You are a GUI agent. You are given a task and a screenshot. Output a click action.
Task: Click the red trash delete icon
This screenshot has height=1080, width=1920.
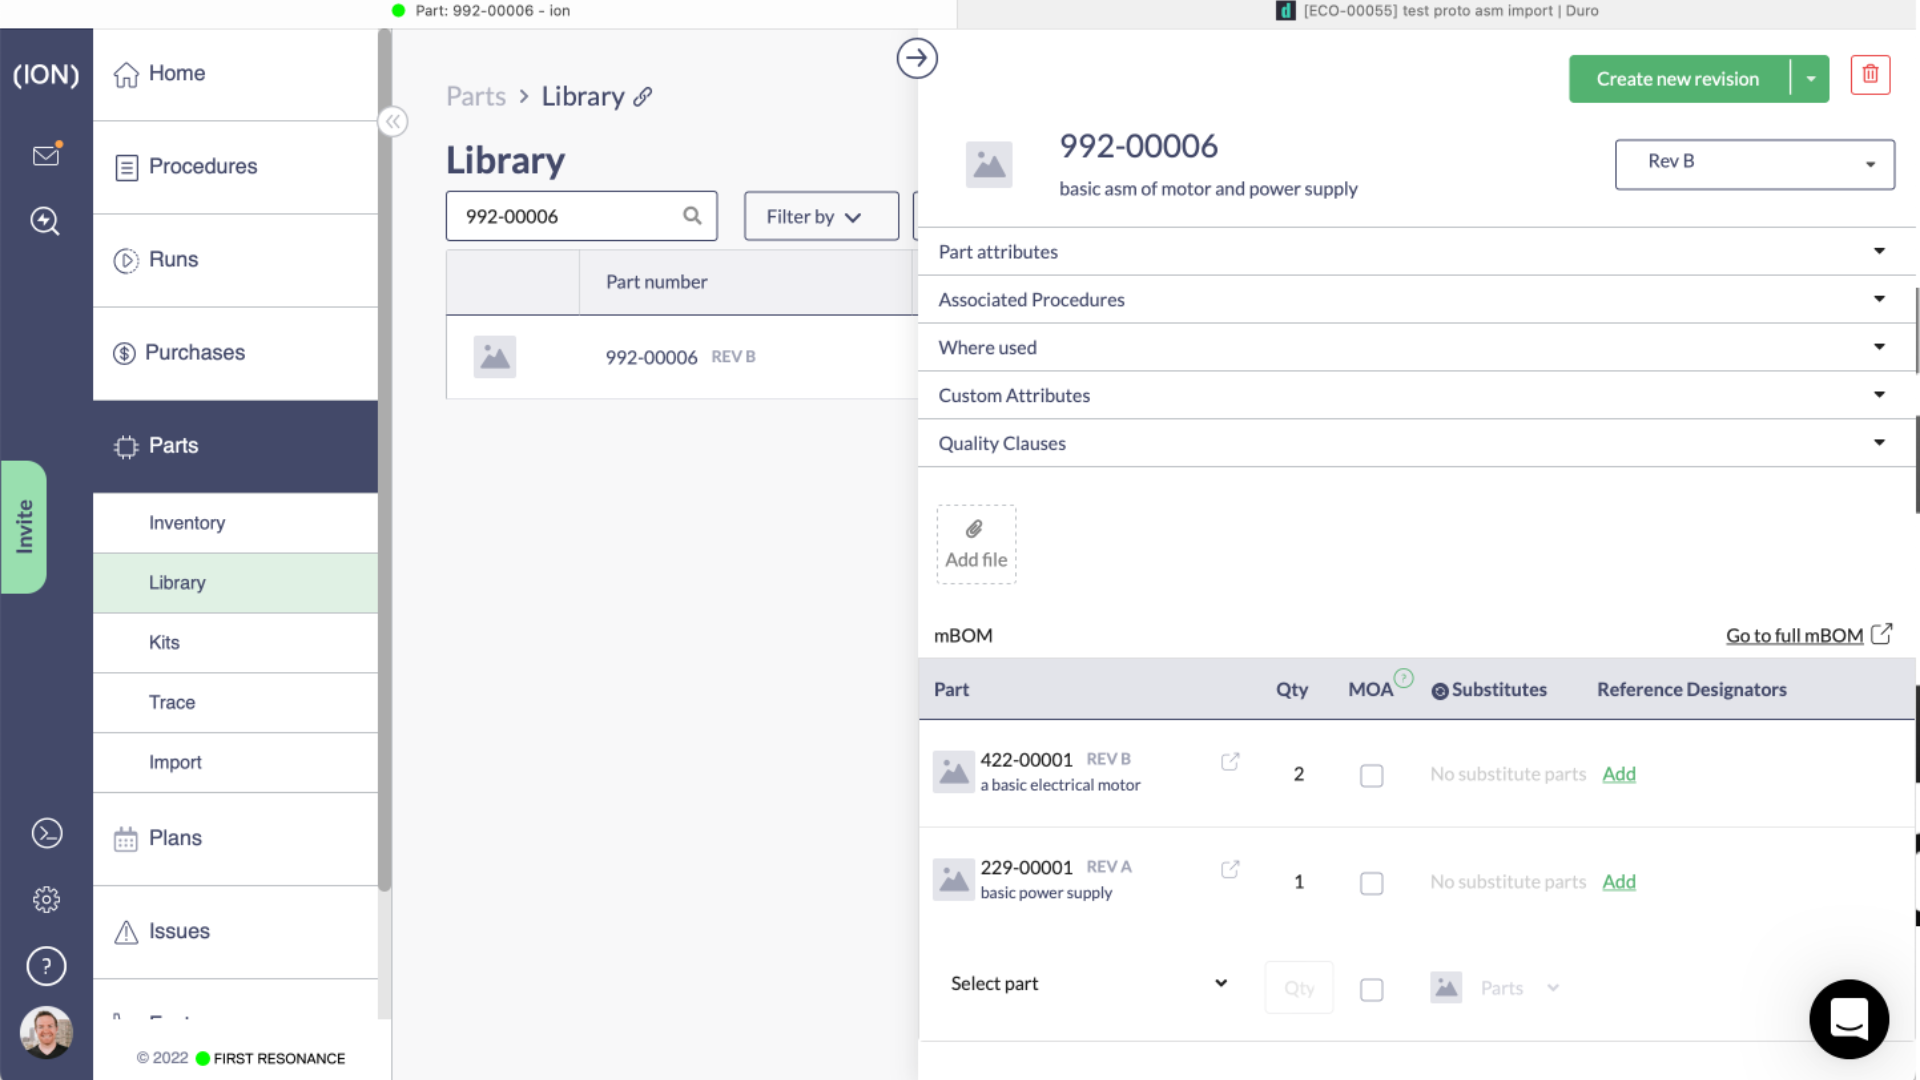1870,75
